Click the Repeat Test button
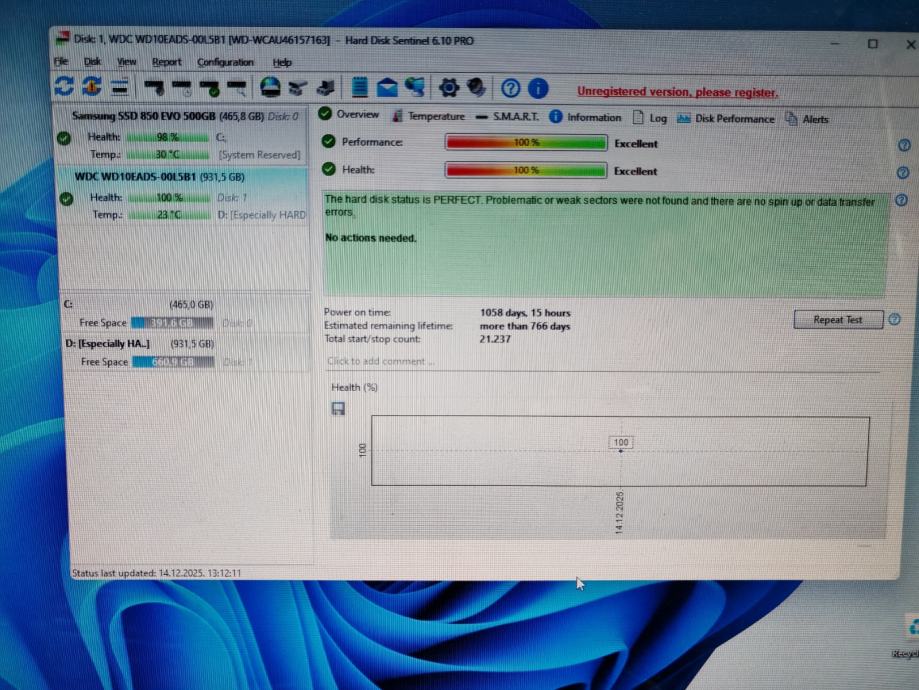The width and height of the screenshot is (919, 690). point(838,319)
